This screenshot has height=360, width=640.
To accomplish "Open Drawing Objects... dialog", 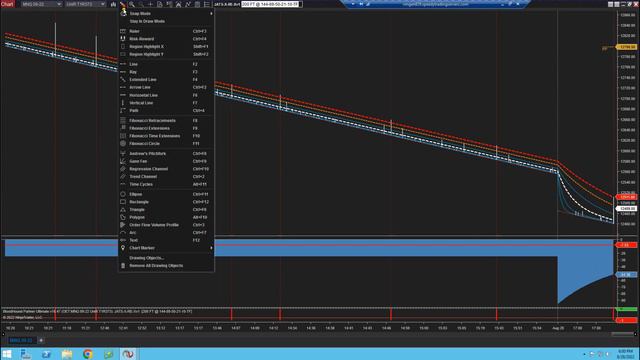I will [x=166, y=258].
